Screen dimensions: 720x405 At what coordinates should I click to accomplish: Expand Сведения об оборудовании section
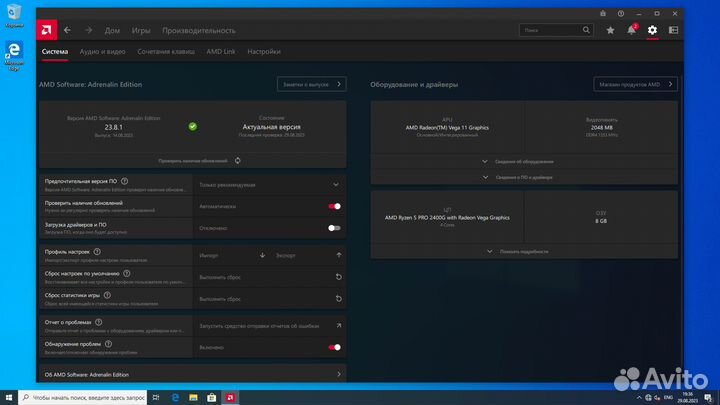(x=524, y=162)
